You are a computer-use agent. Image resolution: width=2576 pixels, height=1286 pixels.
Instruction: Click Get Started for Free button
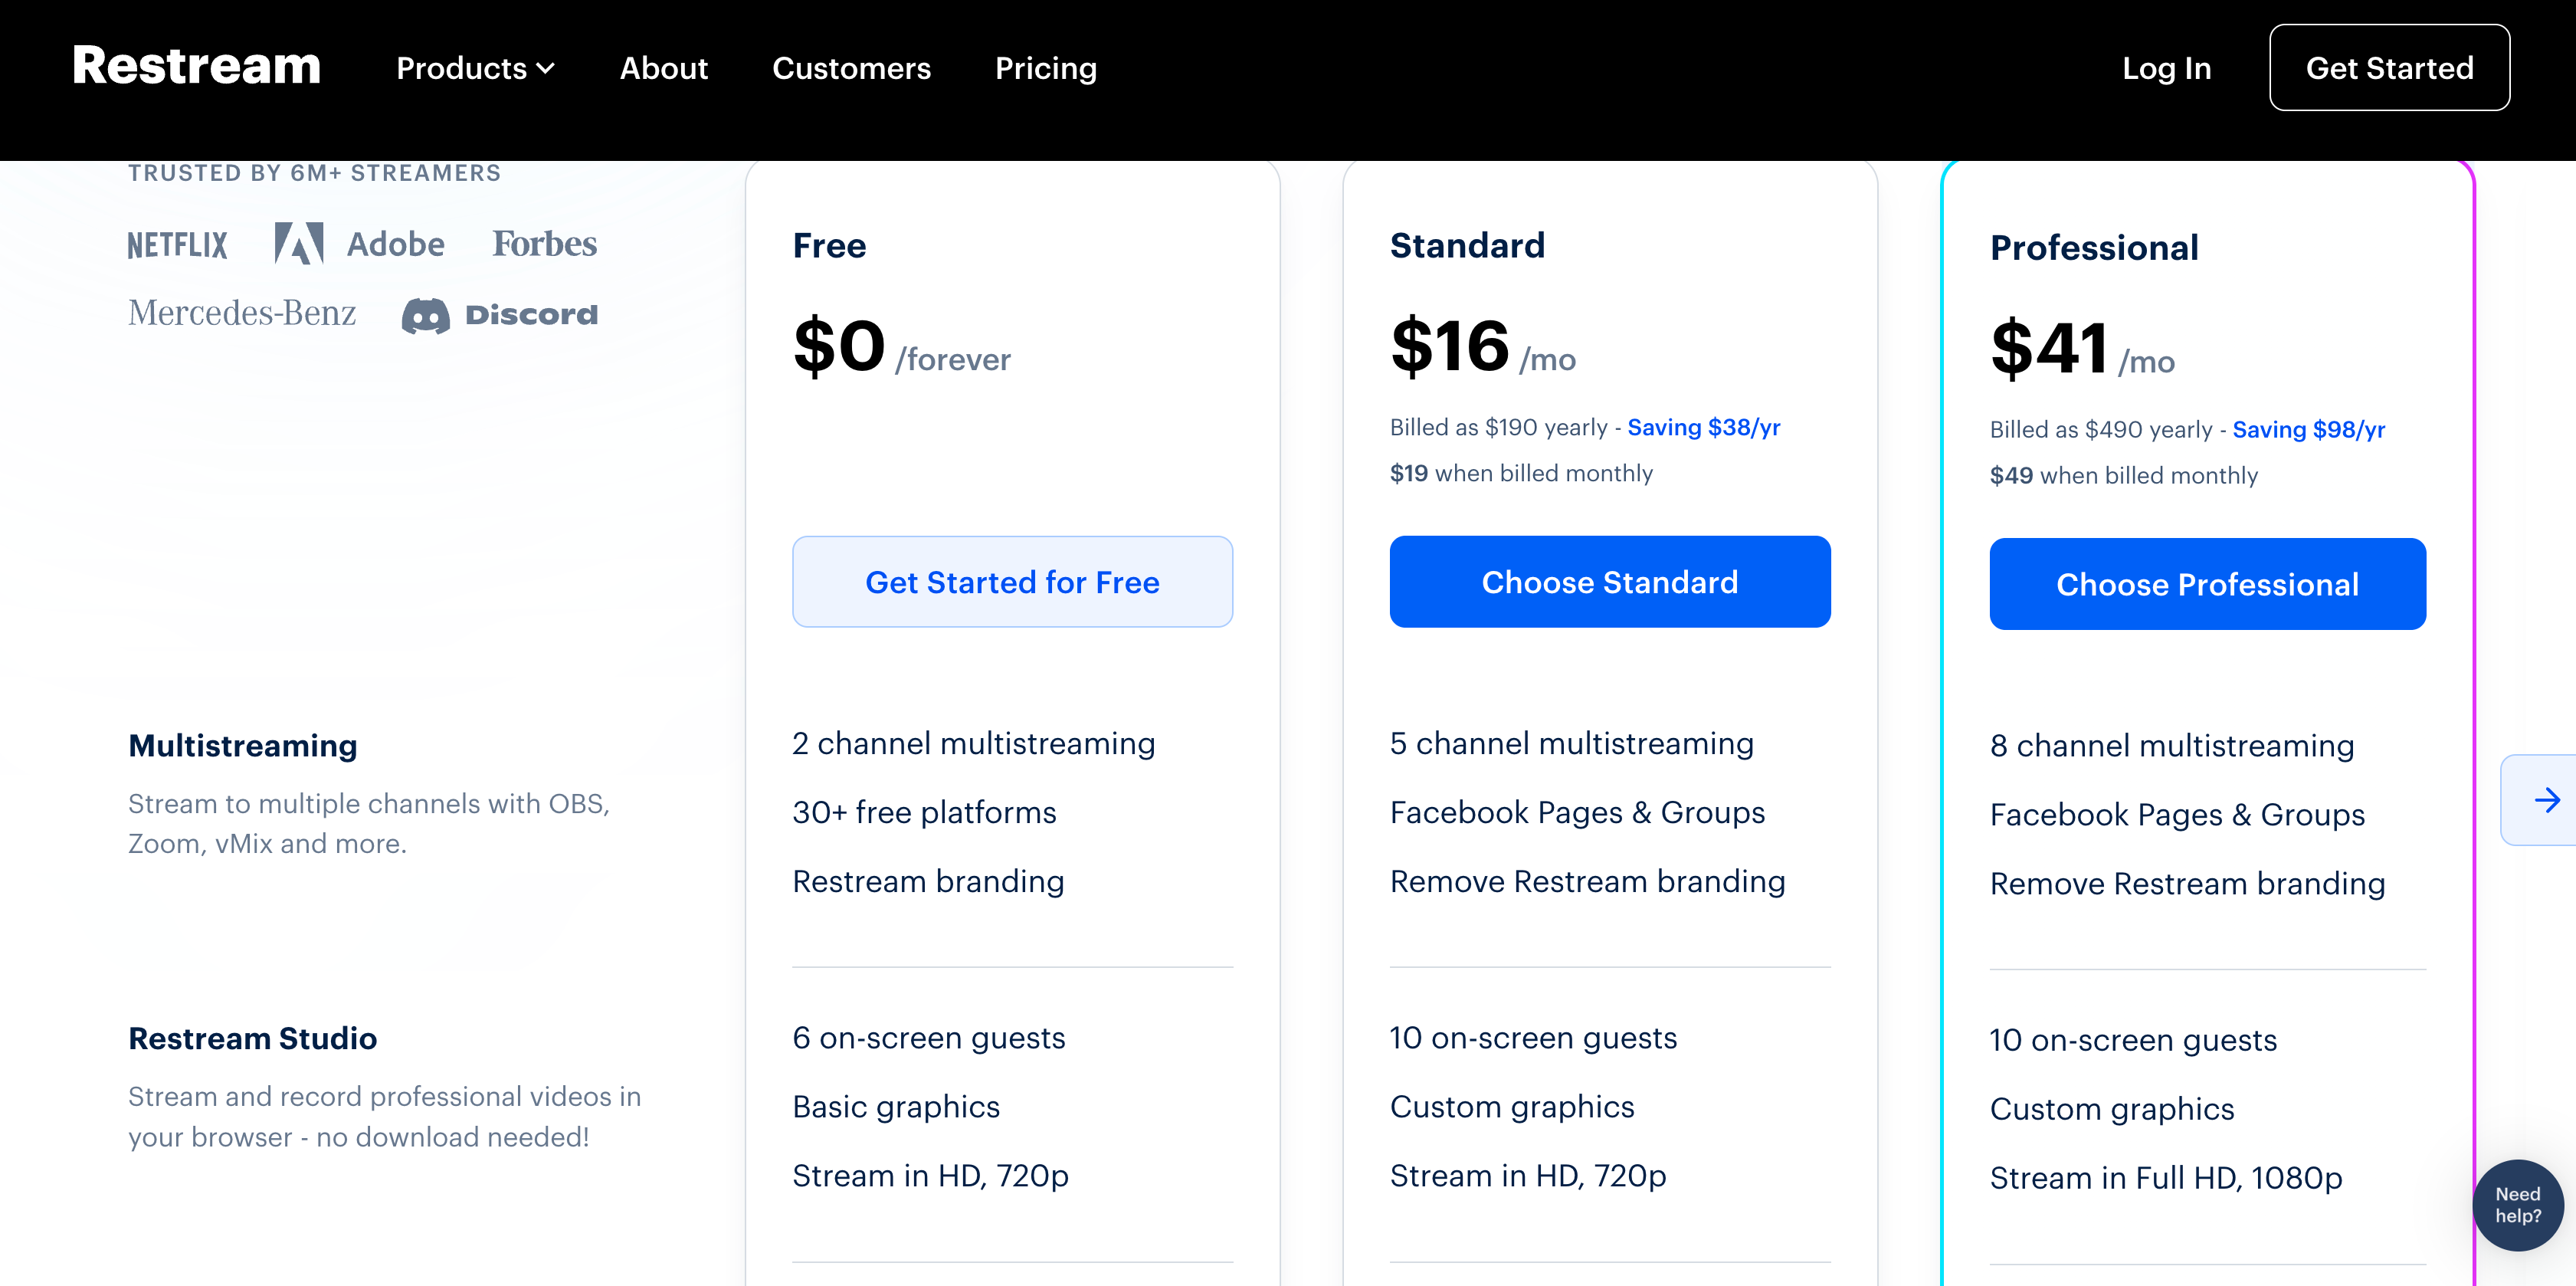(1012, 582)
